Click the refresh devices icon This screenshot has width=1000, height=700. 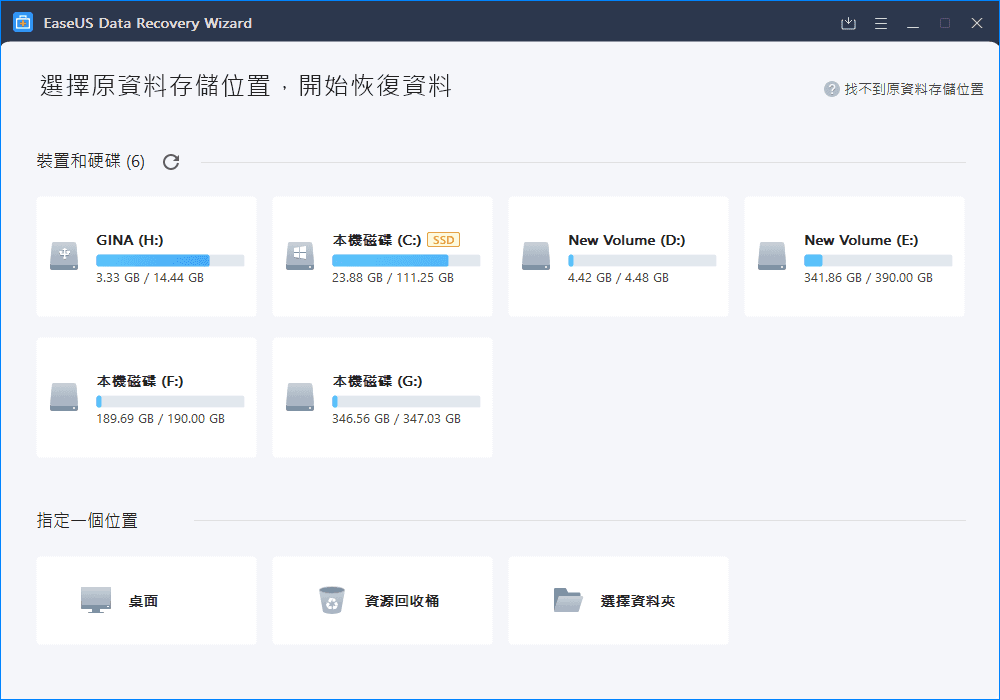point(171,162)
